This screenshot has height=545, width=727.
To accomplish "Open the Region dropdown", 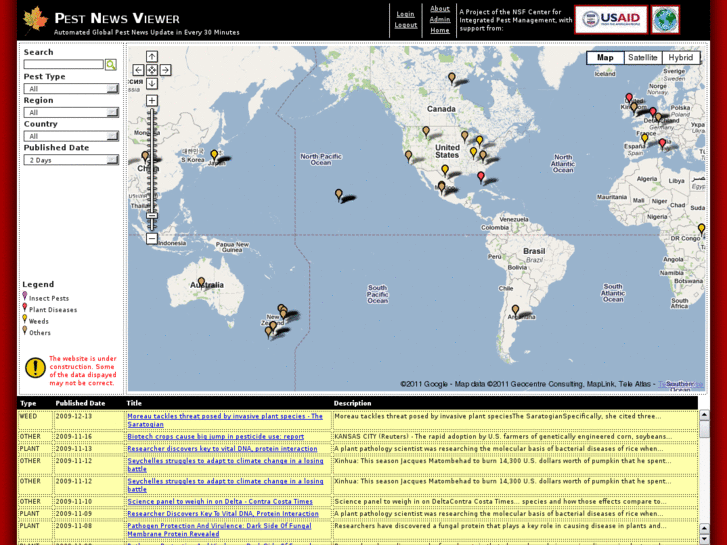I will coord(71,112).
